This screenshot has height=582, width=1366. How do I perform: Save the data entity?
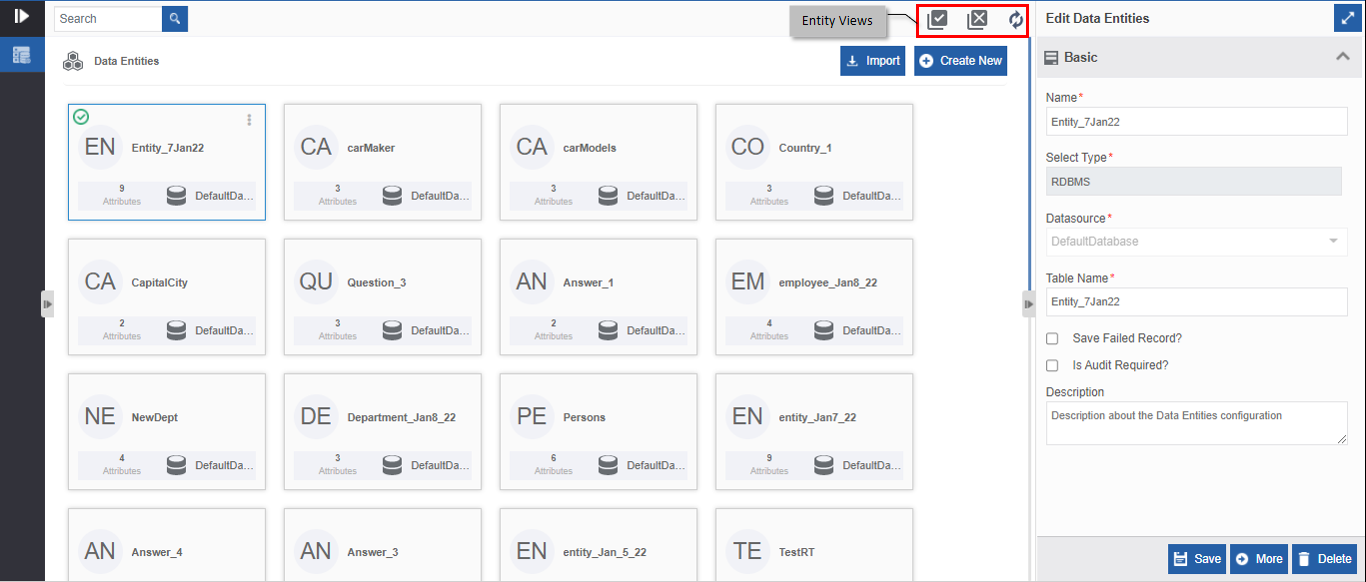click(1197, 559)
